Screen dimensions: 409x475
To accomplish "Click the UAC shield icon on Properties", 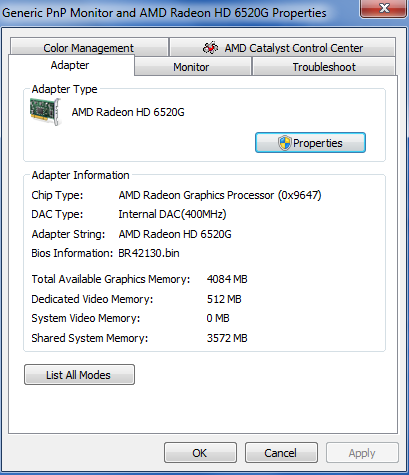I will (284, 143).
